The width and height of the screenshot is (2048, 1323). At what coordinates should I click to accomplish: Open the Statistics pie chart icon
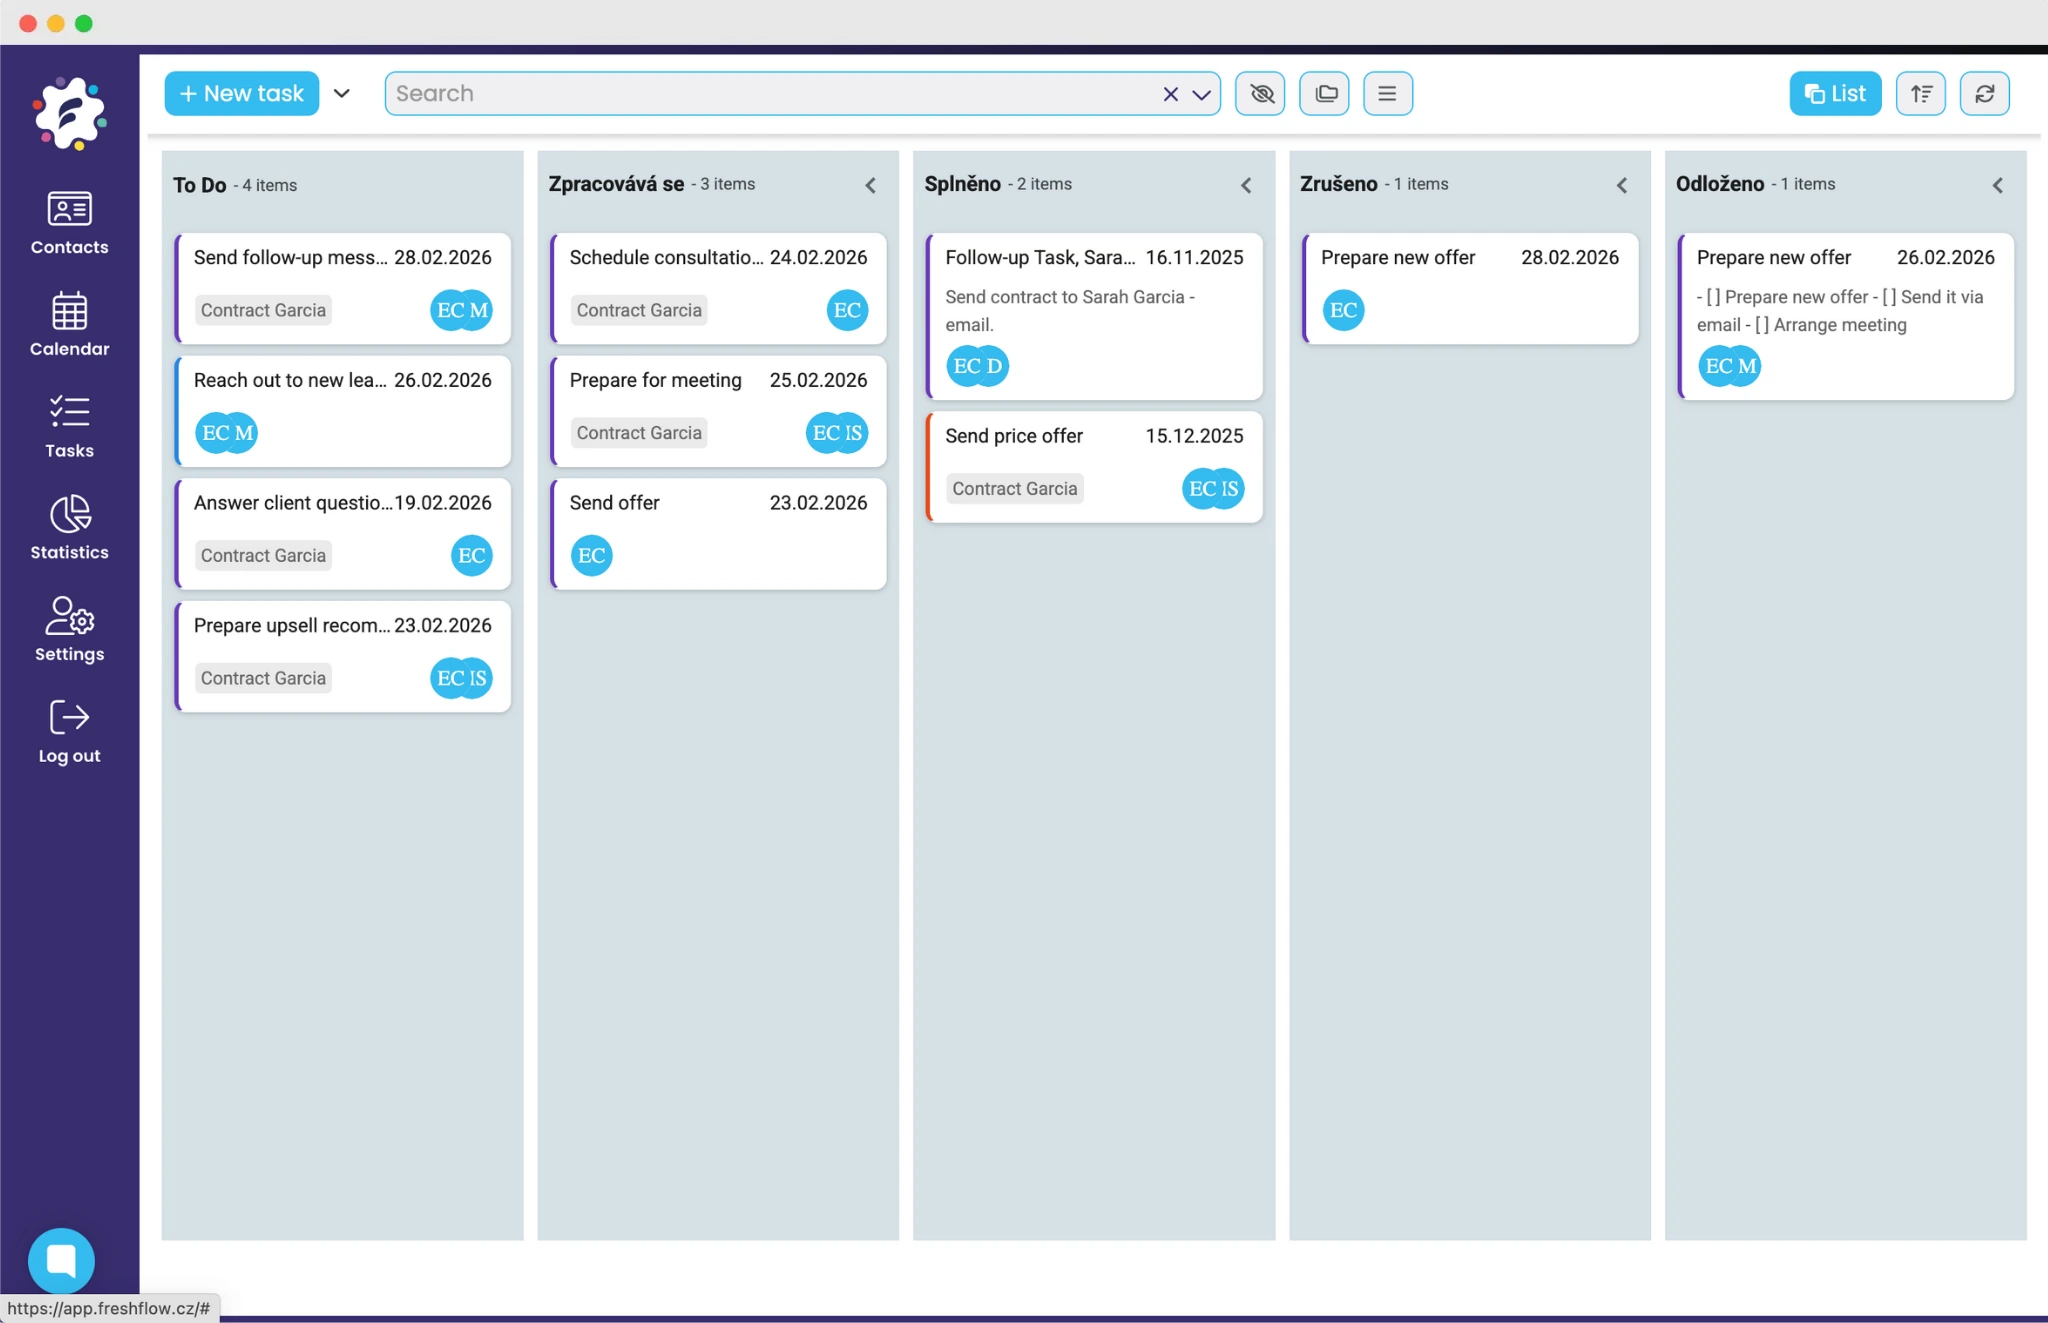69,526
